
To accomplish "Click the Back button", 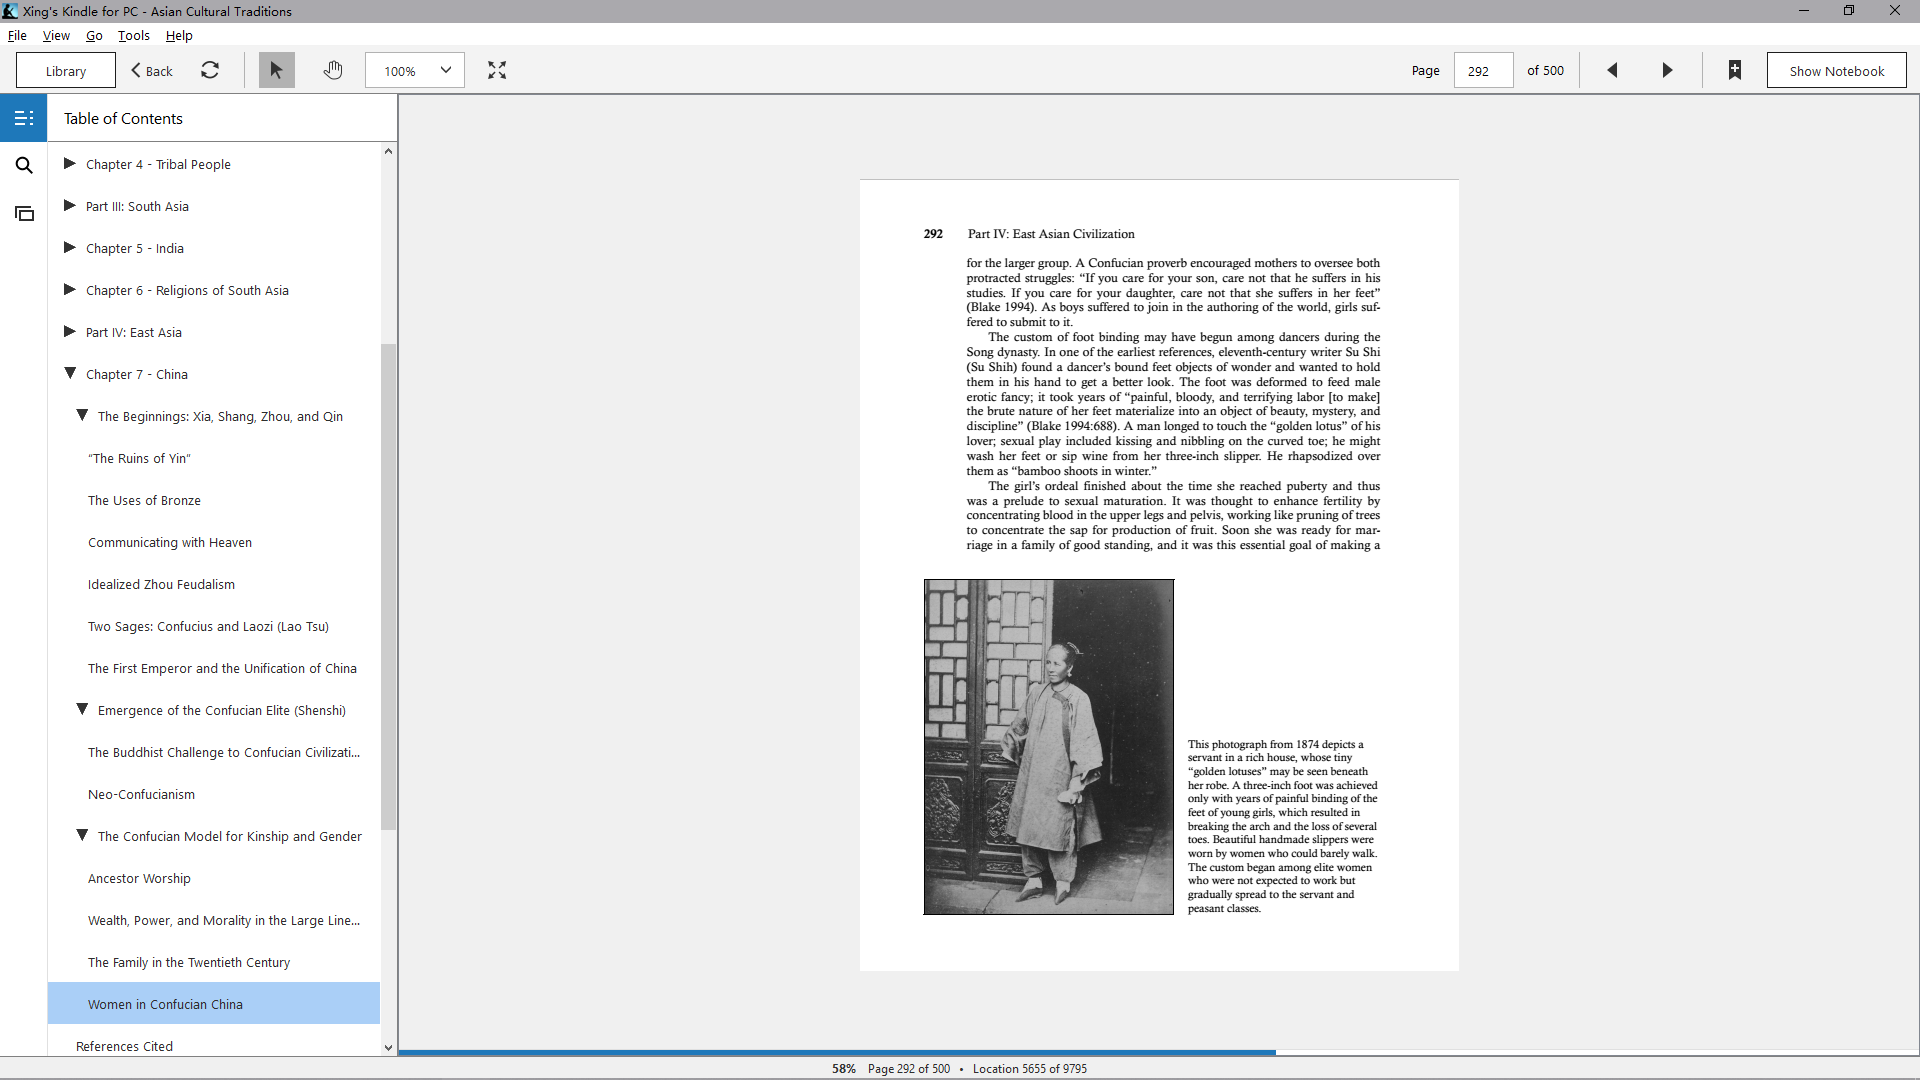I will (152, 70).
